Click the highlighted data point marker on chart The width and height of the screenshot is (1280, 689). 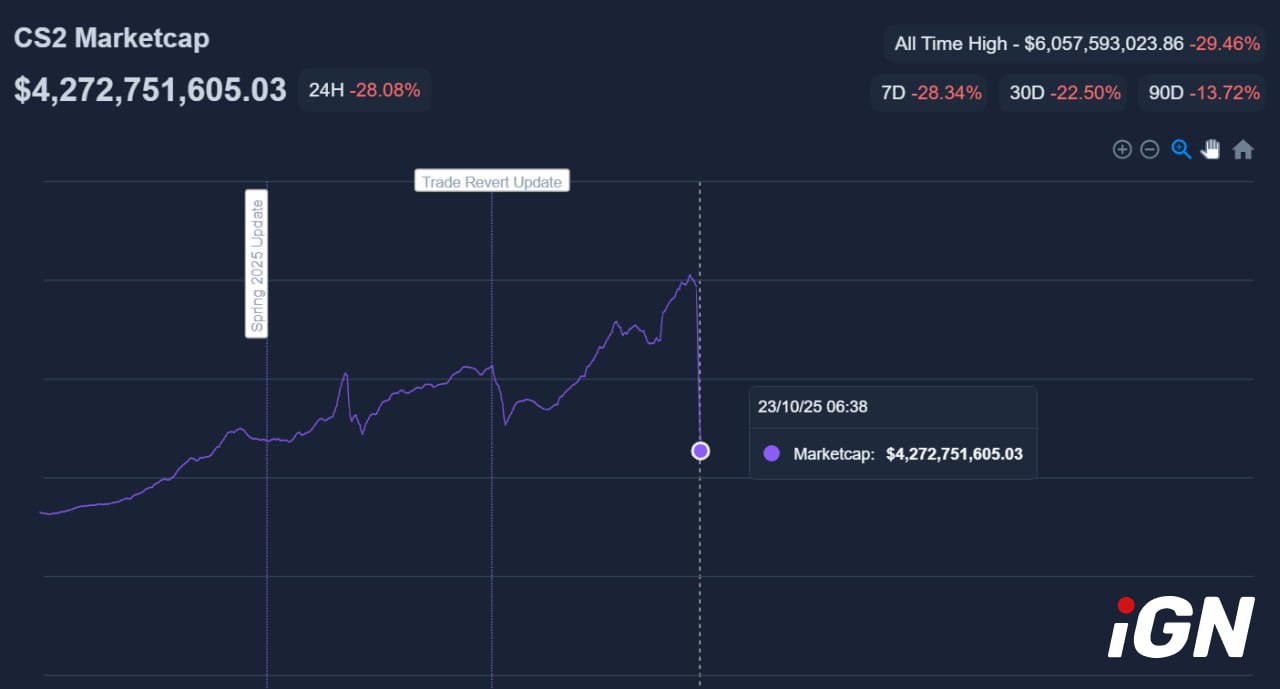(x=700, y=451)
